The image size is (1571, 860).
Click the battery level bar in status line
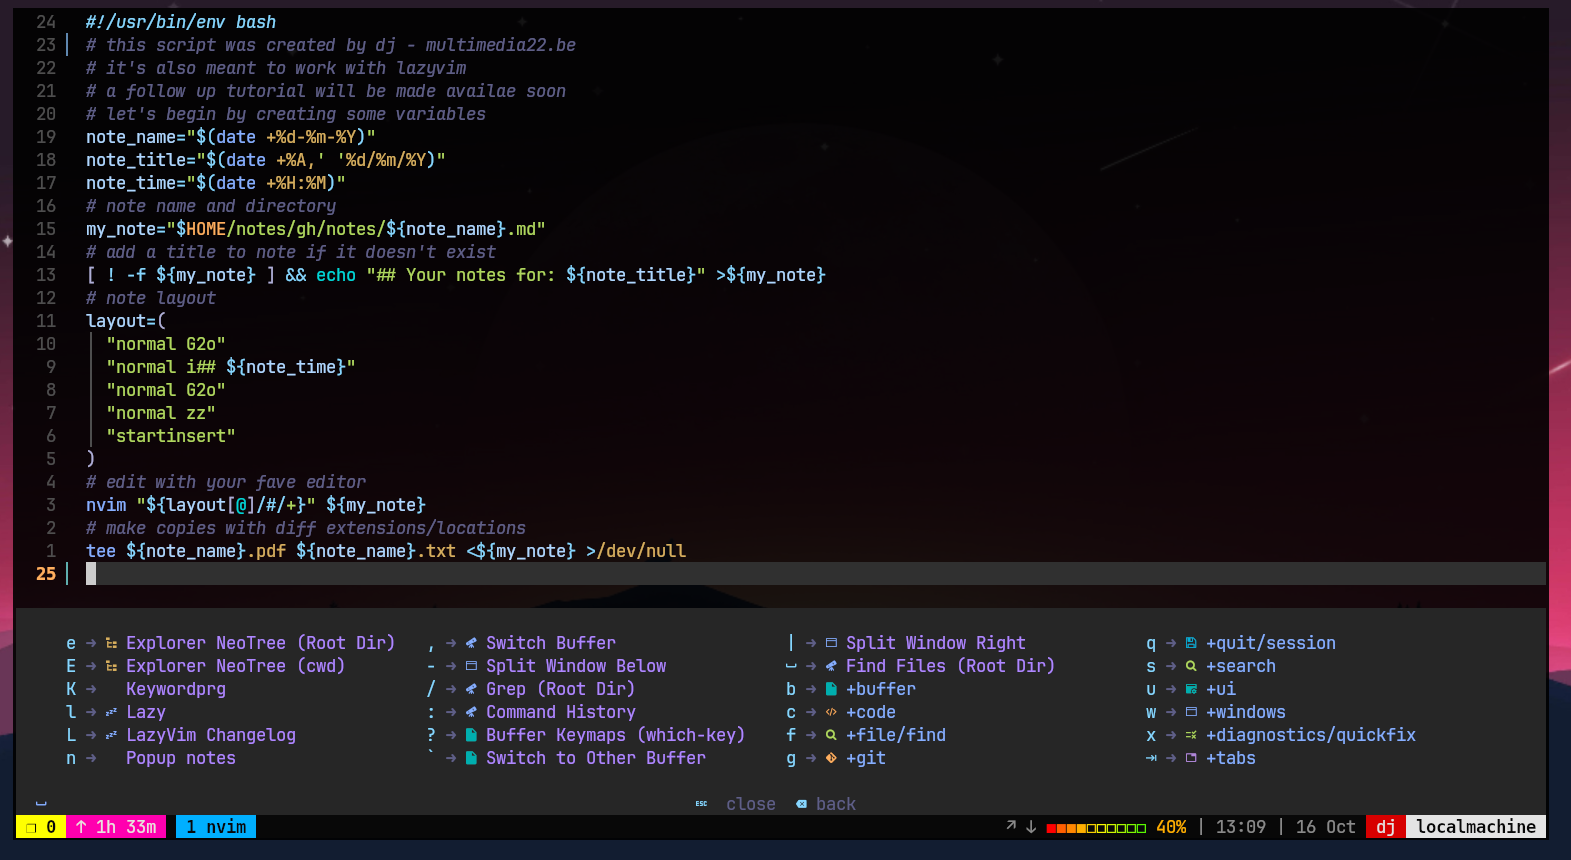click(1096, 828)
